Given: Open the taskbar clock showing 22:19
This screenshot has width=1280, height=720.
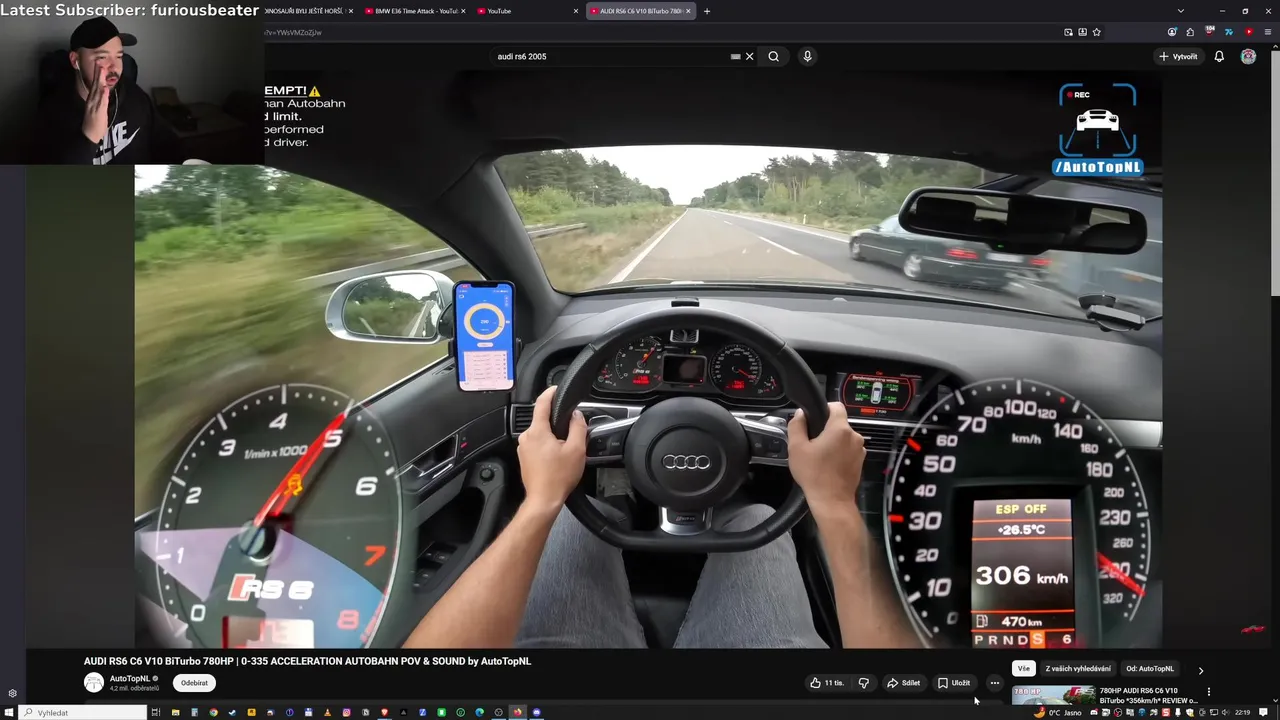Looking at the screenshot, I should 1242,713.
